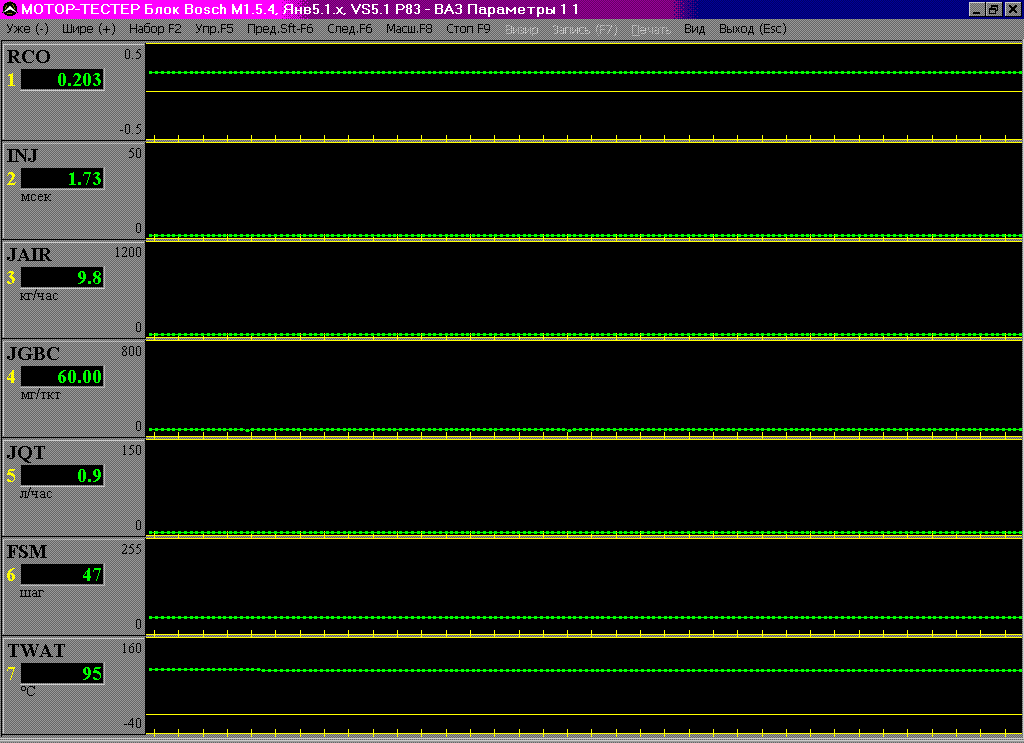
Task: Click the TWAT value field 95
Action: point(62,673)
